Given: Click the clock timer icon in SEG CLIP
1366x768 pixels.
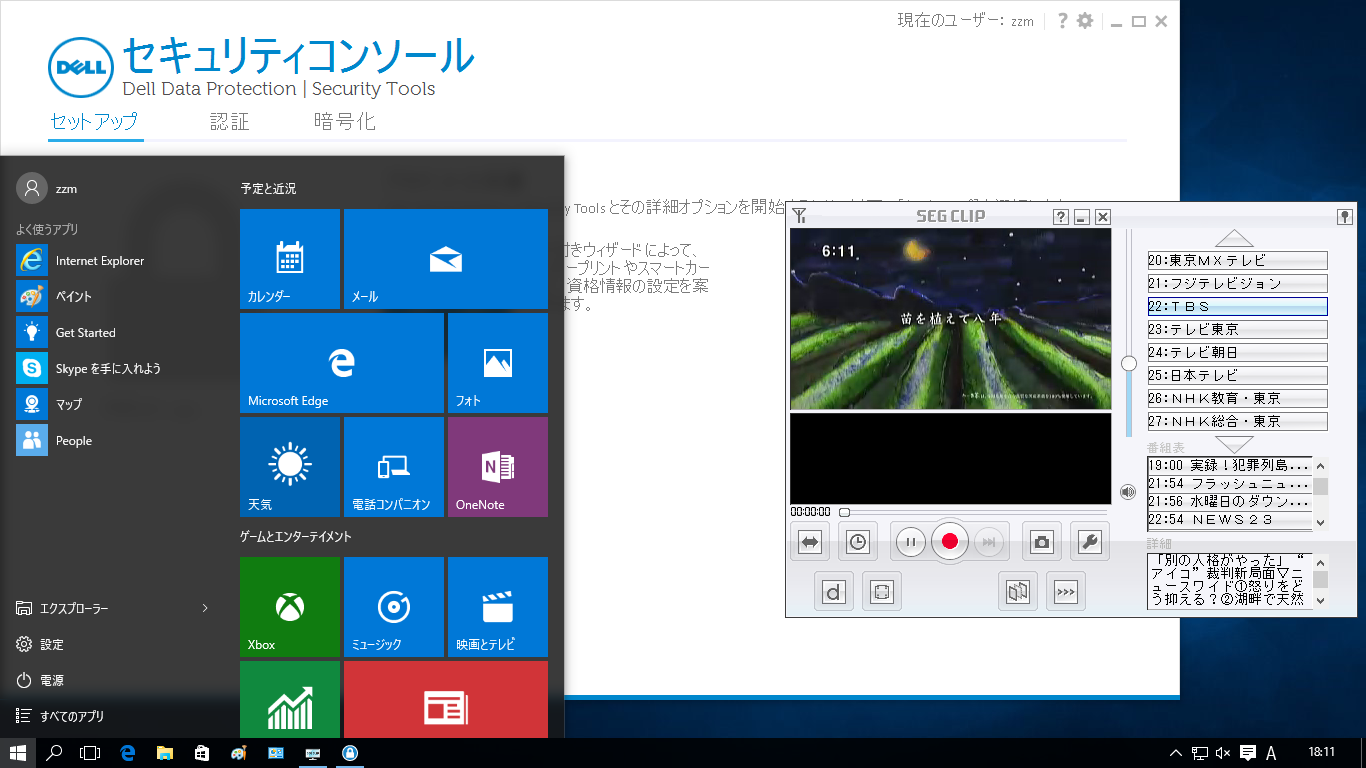Looking at the screenshot, I should click(858, 542).
